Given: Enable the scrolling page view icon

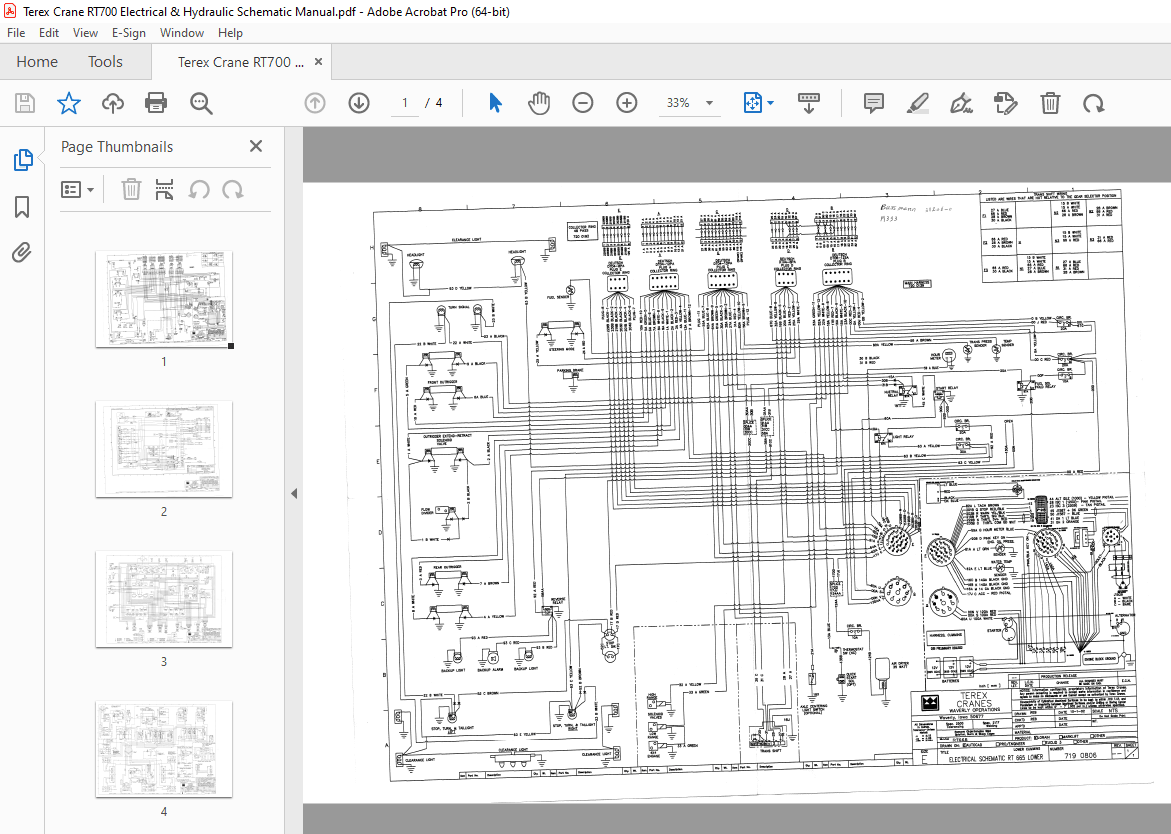Looking at the screenshot, I should pos(808,103).
